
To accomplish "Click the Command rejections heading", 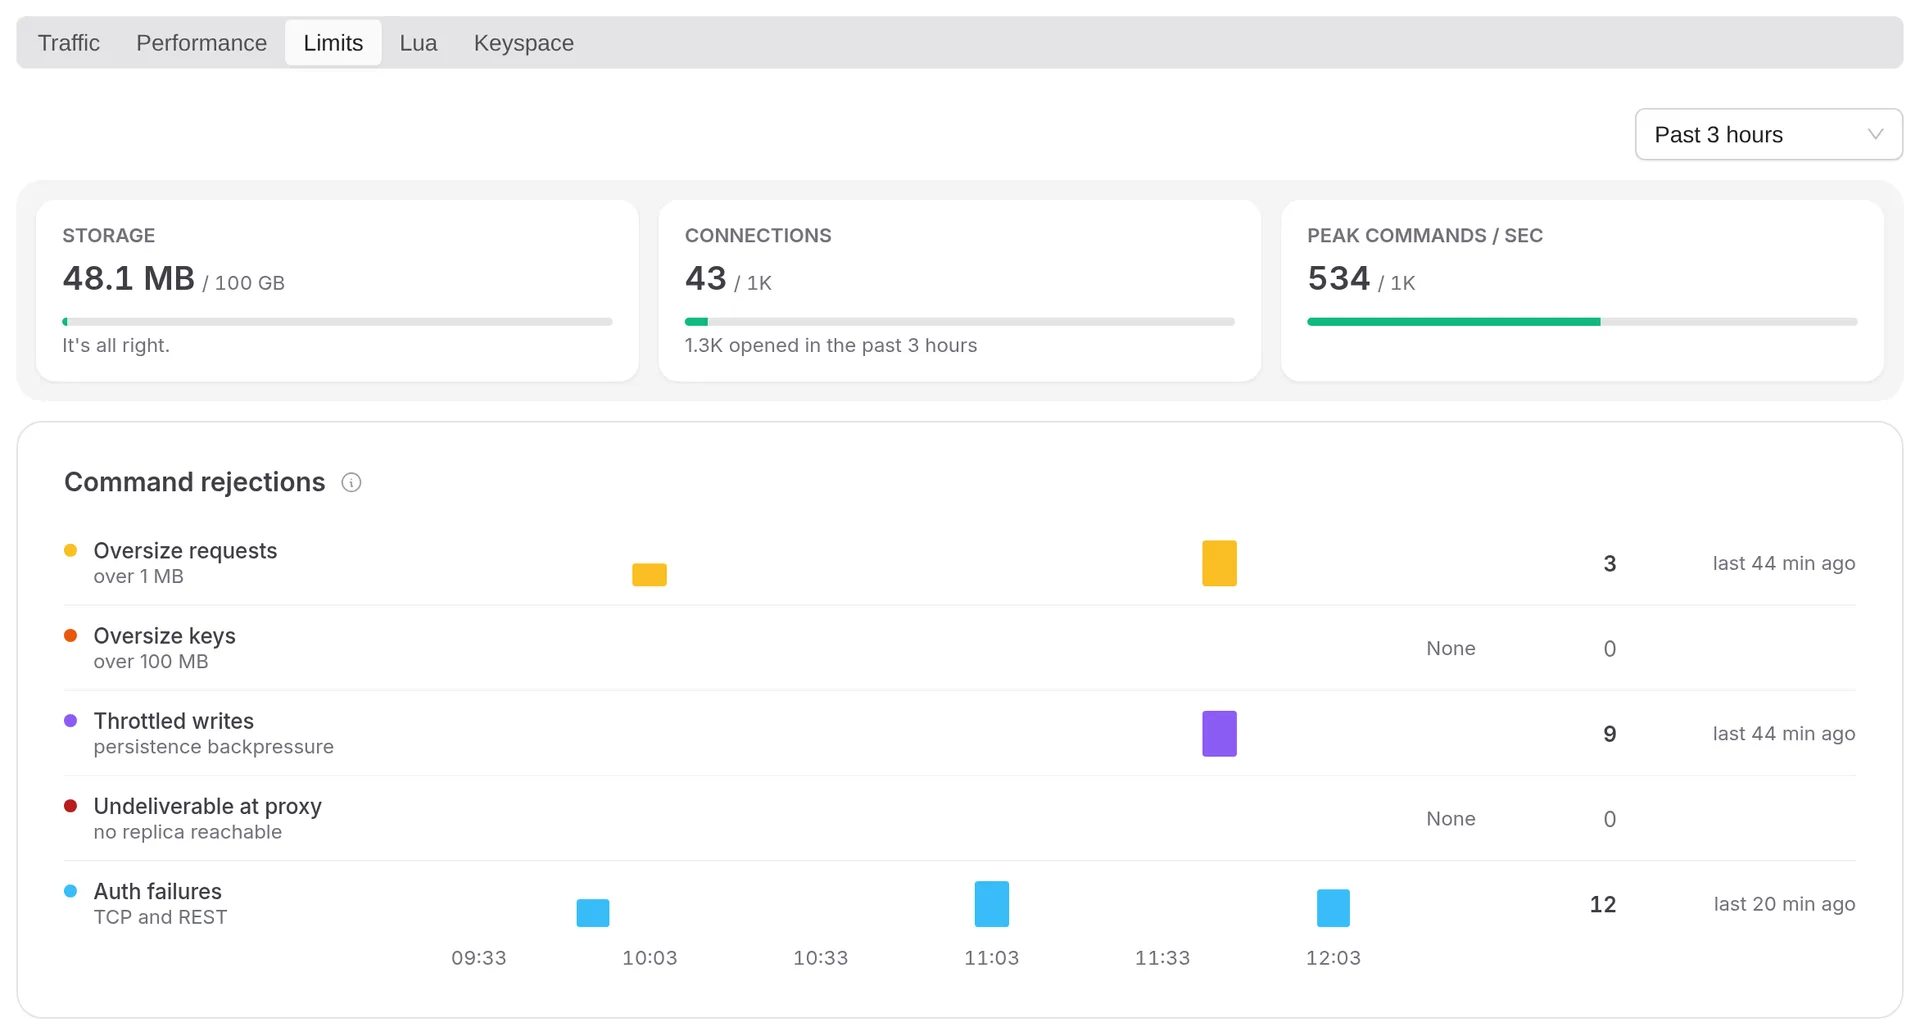I will coord(194,482).
